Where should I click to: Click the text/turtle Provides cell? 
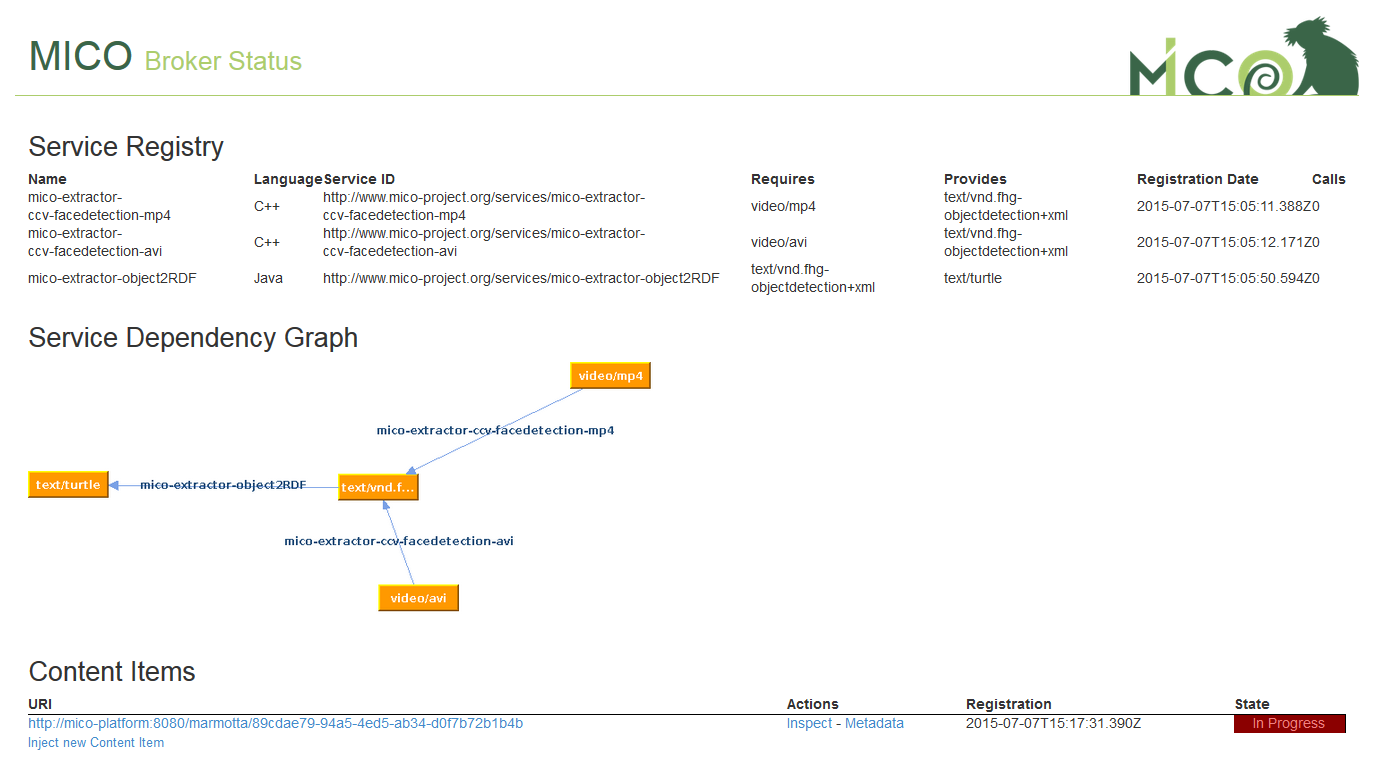pos(973,278)
